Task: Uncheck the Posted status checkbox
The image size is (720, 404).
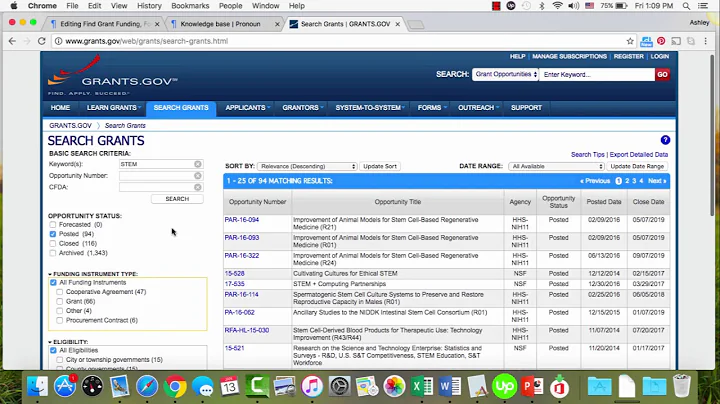Action: coord(53,234)
